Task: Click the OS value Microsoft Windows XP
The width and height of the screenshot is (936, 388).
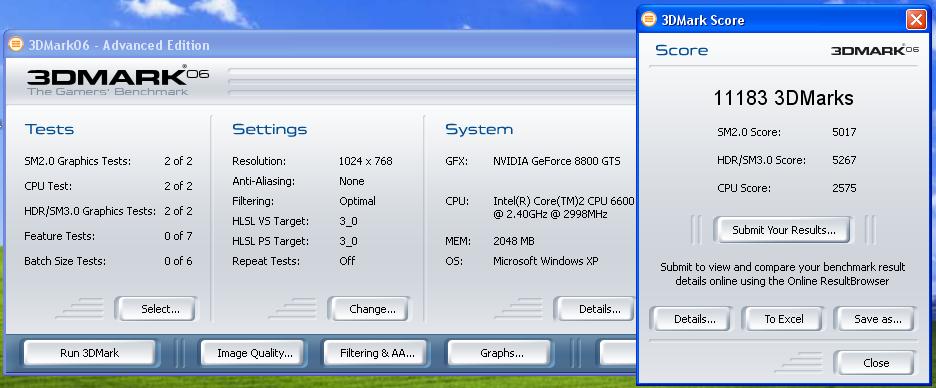Action: [x=546, y=261]
